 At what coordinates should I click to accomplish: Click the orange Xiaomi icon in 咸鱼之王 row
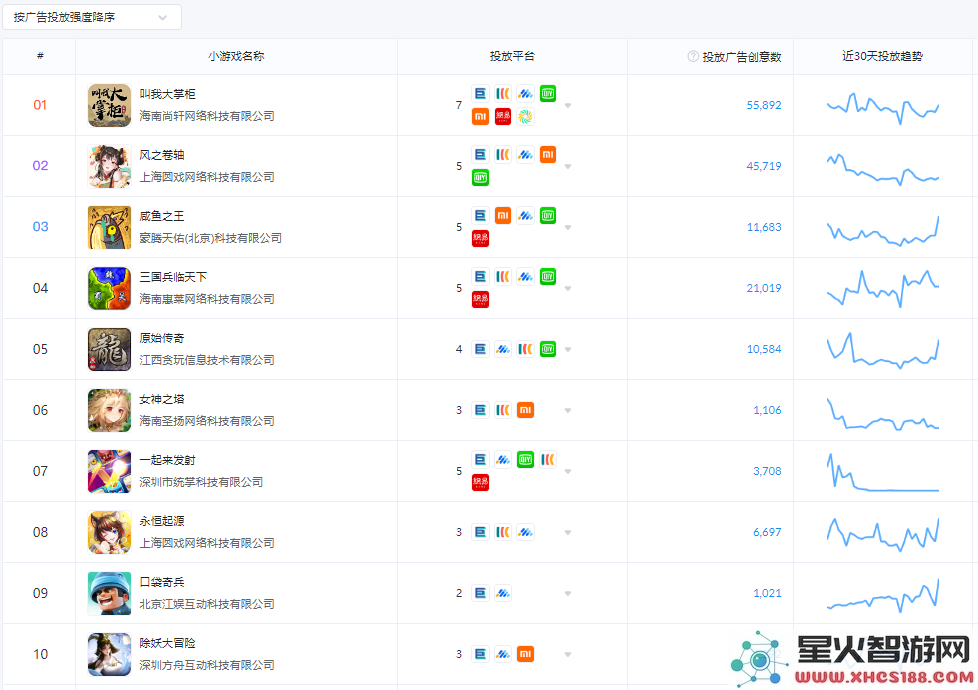[503, 216]
